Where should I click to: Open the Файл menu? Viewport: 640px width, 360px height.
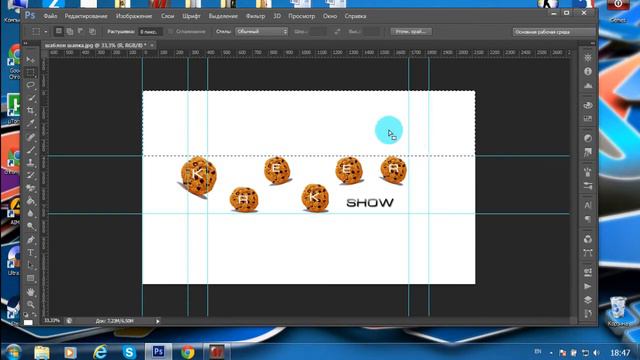(50, 16)
